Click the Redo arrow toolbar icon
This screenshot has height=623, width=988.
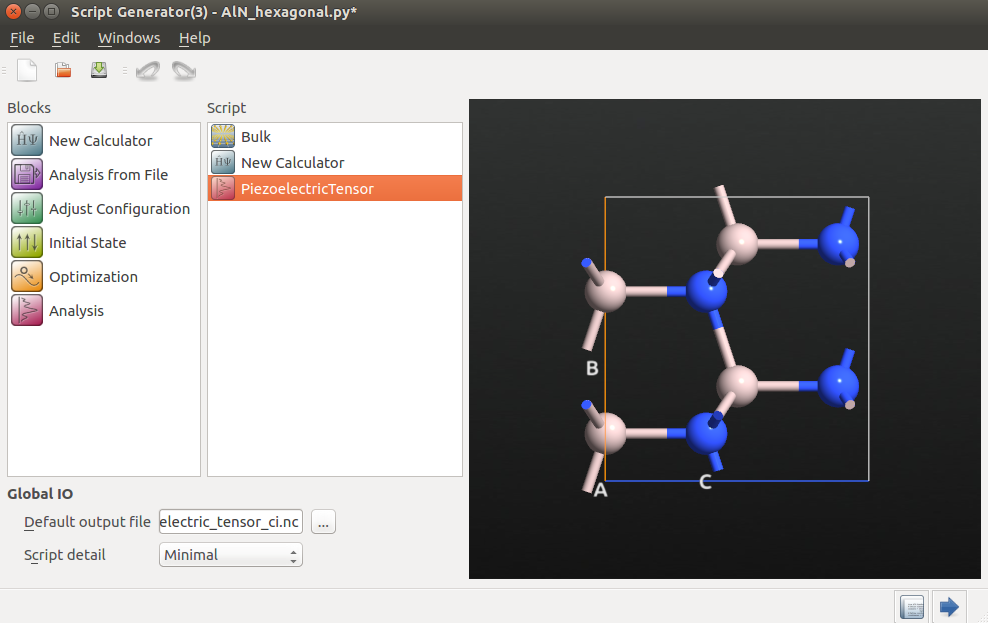click(184, 70)
